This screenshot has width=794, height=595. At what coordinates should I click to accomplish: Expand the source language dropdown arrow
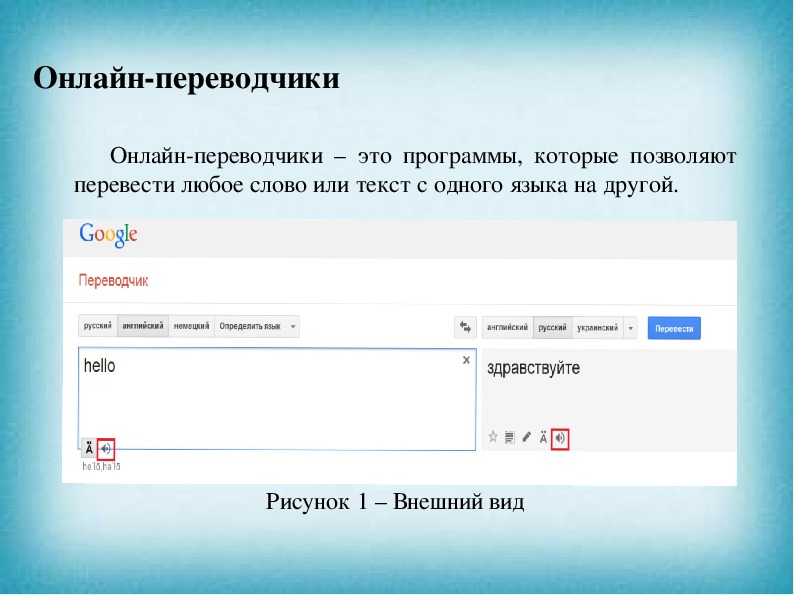[x=293, y=327]
